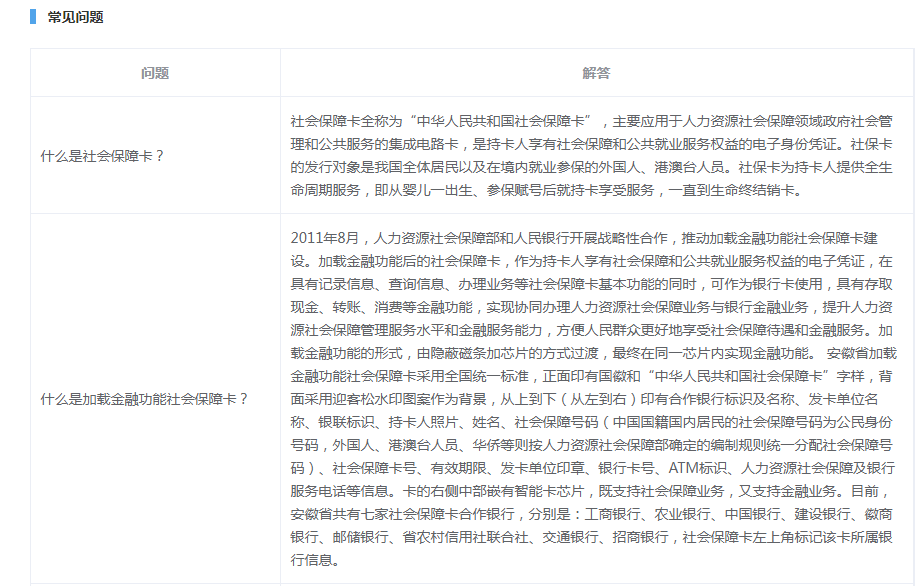Click the line starting 设。加载金融功能后的社会保障卡
Screen dimensions: 918x586
point(590,261)
